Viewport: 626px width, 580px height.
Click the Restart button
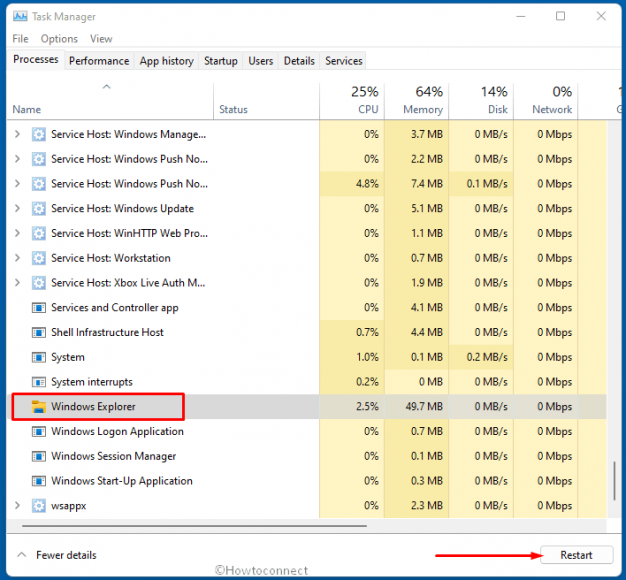[x=576, y=555]
